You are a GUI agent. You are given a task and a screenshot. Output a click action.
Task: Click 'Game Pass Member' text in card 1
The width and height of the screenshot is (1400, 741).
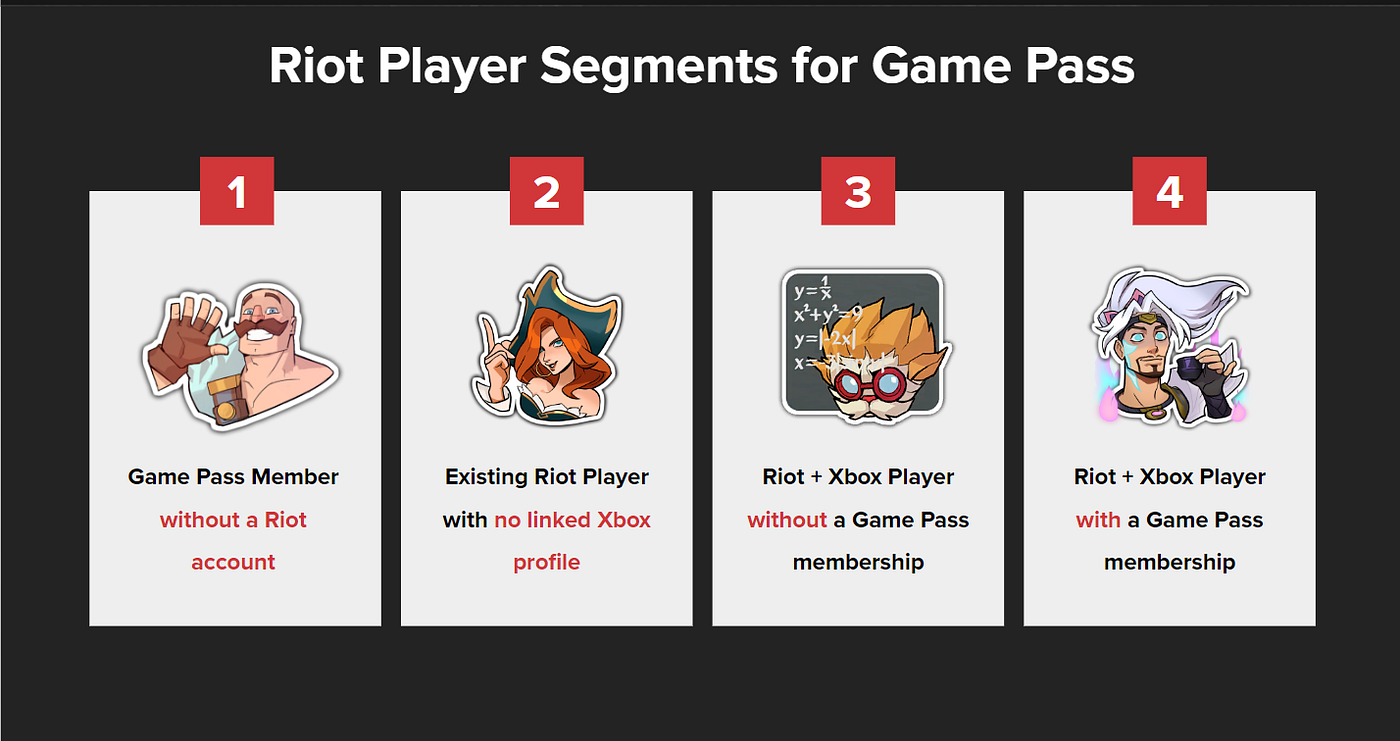pyautogui.click(x=234, y=477)
